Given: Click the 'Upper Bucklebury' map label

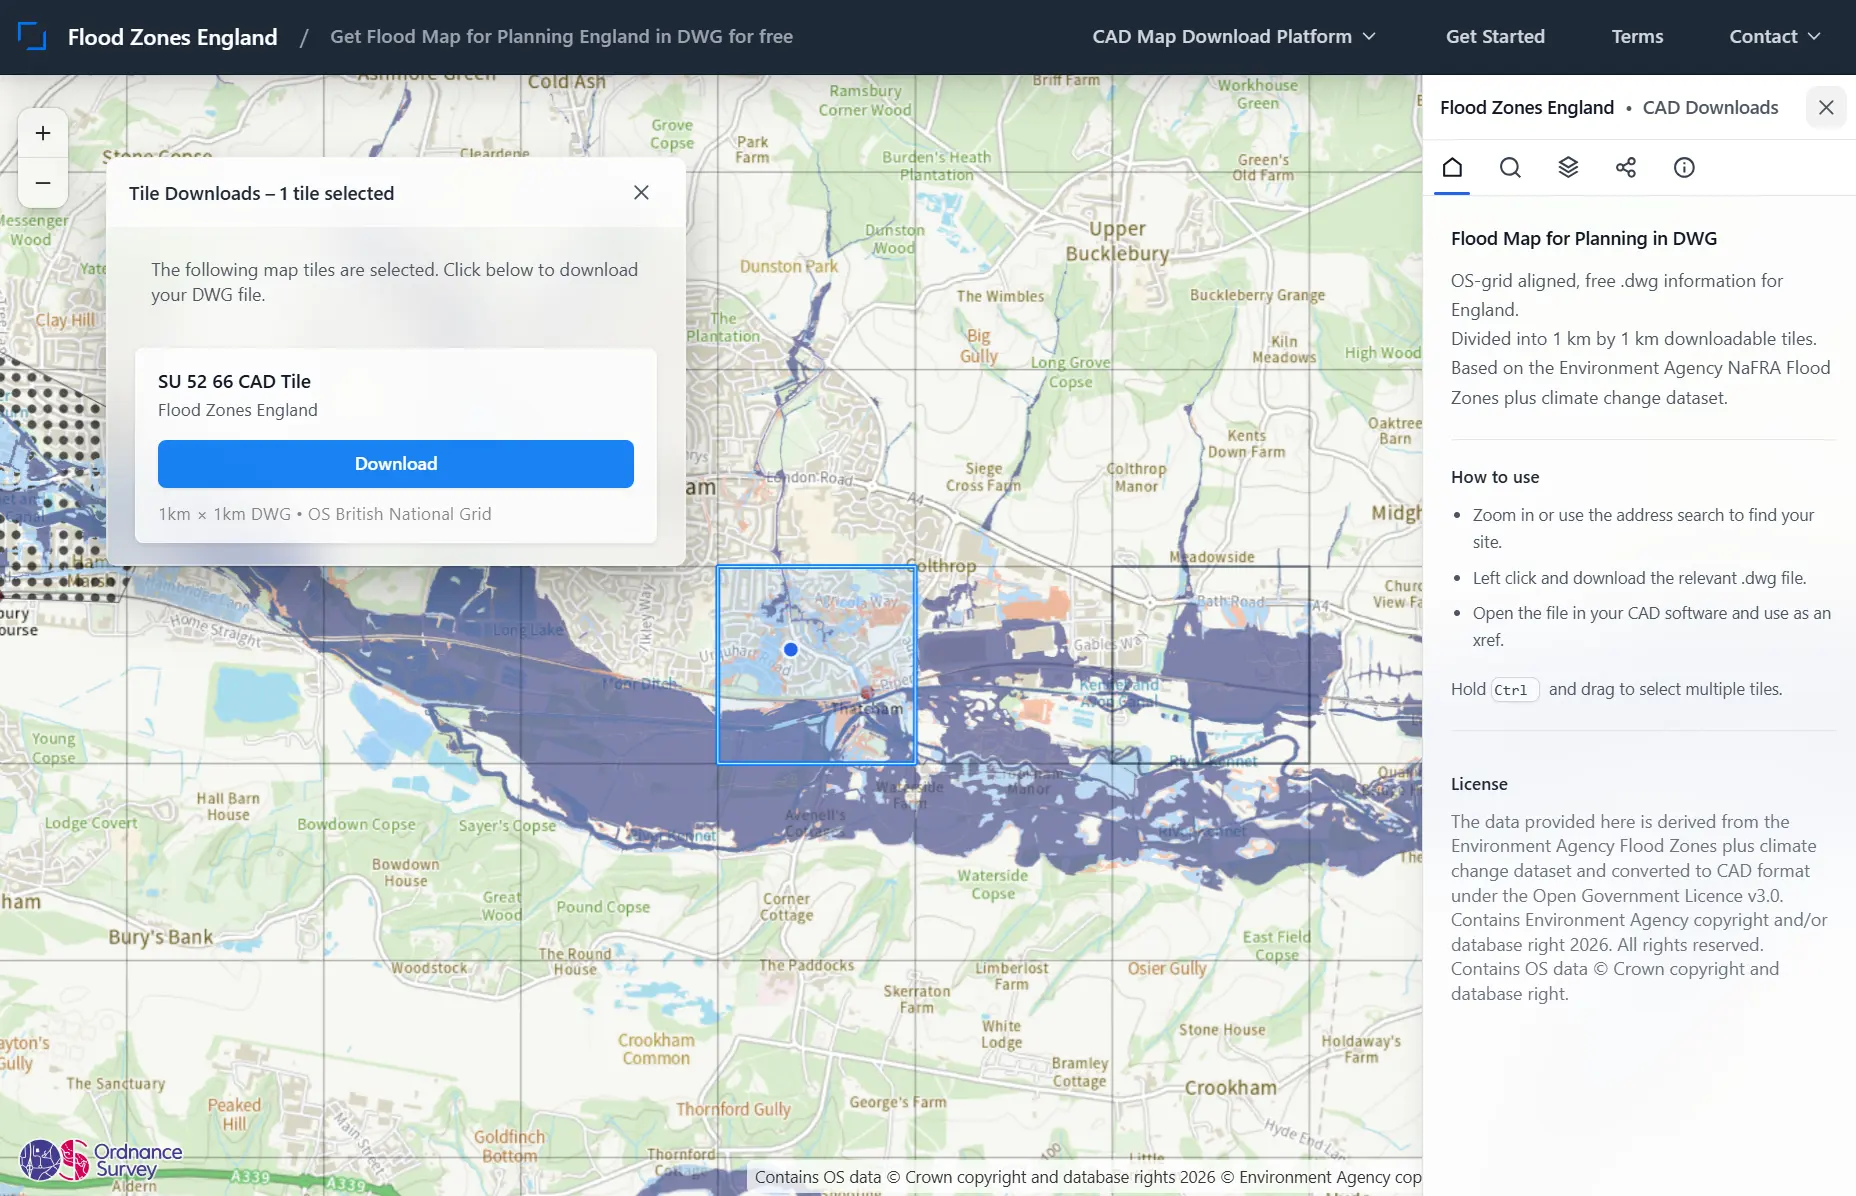Looking at the screenshot, I should pos(1117,241).
